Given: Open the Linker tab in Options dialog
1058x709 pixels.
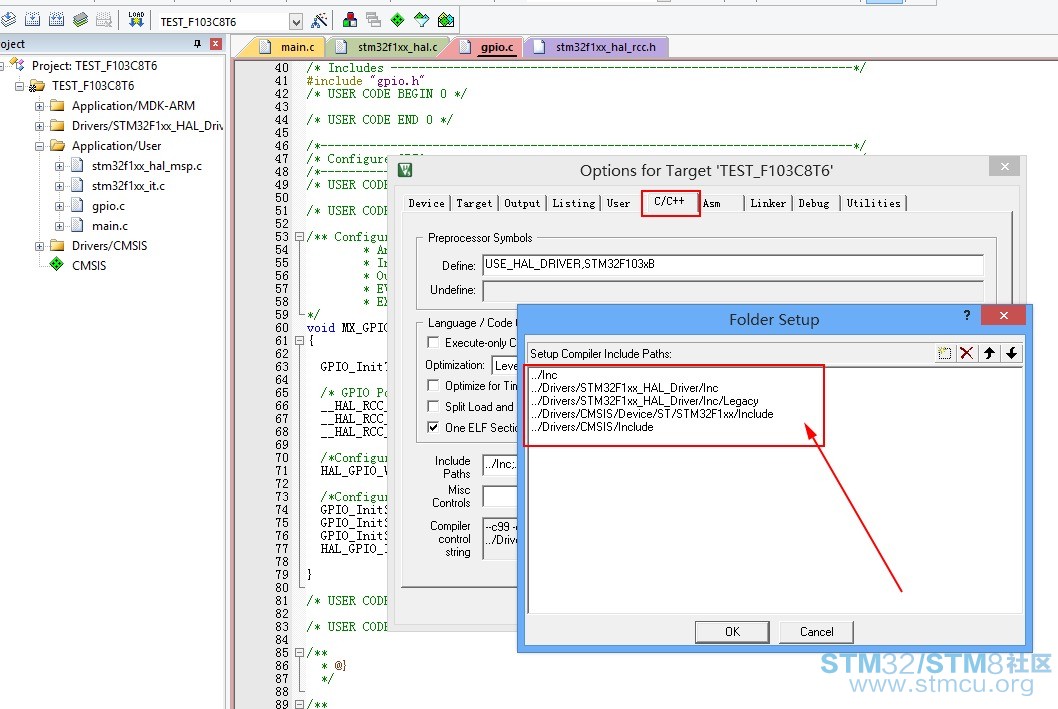Looking at the screenshot, I should pos(768,203).
